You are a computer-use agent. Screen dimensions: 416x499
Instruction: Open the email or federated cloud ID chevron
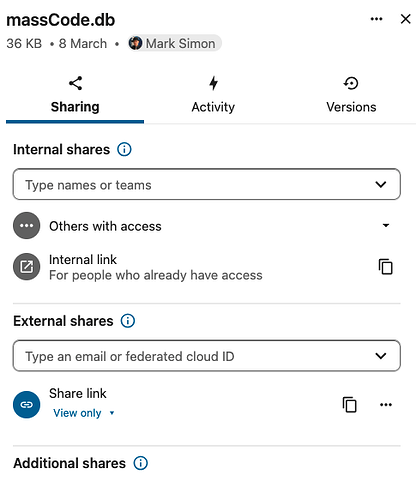(x=381, y=356)
